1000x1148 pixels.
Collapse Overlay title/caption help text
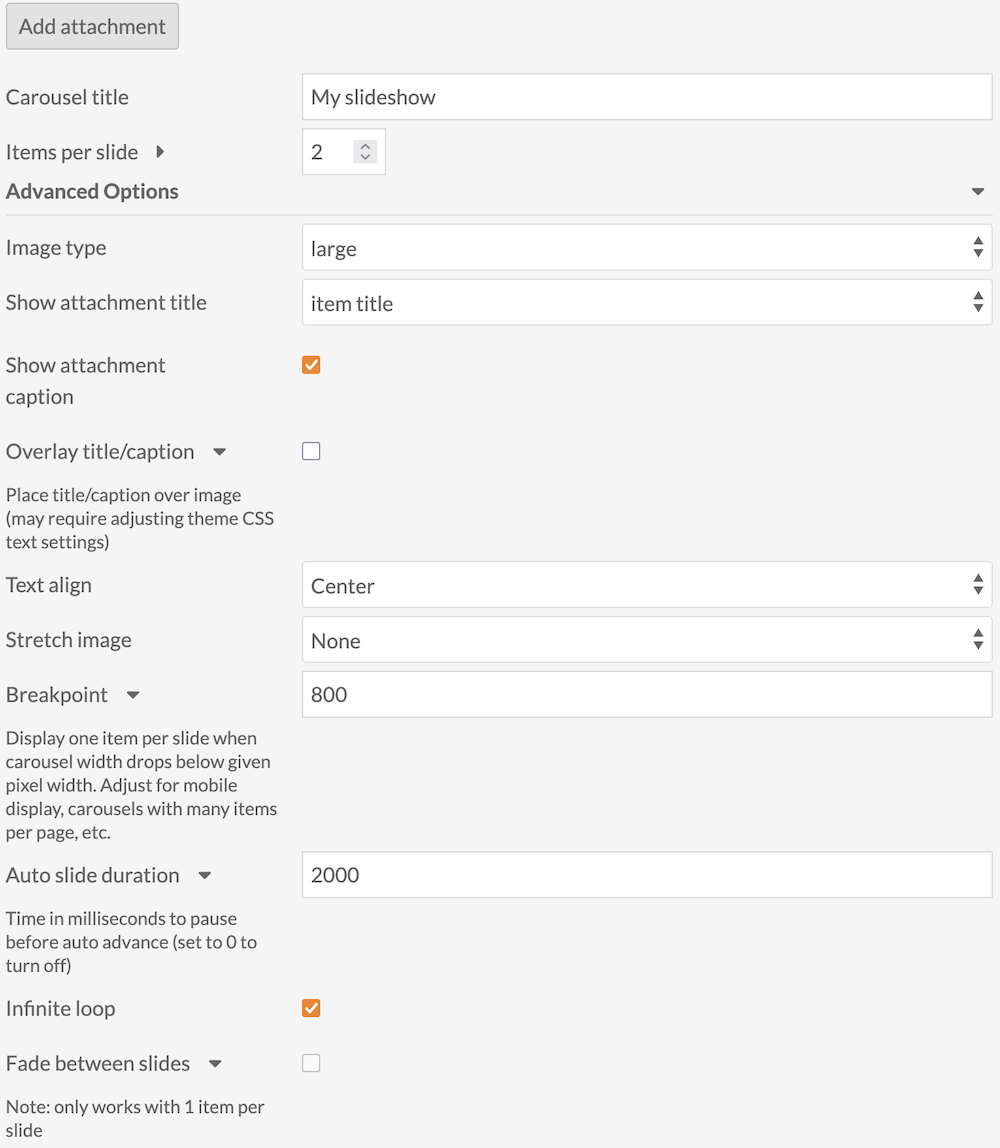point(220,452)
